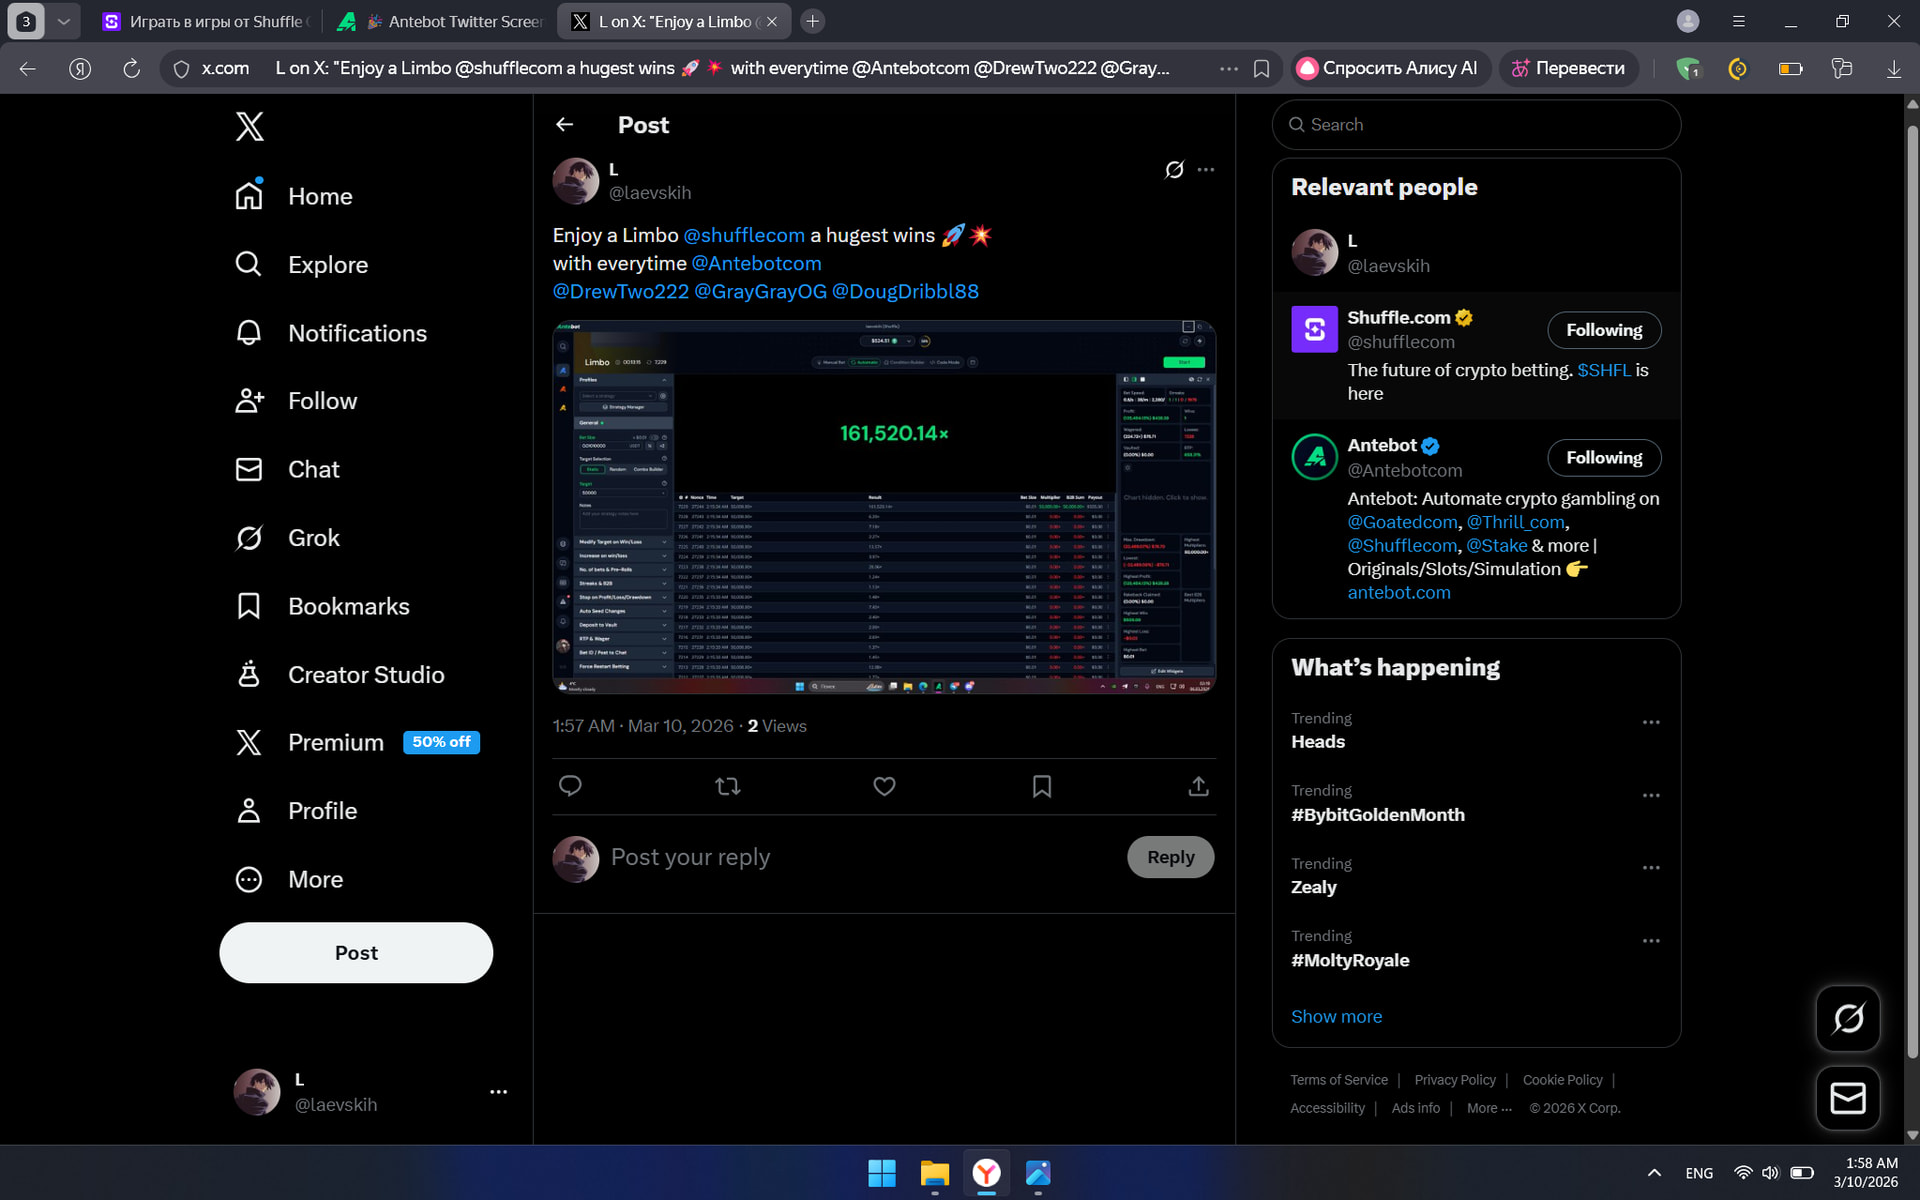
Task: Go back with the Post arrow
Action: point(565,125)
